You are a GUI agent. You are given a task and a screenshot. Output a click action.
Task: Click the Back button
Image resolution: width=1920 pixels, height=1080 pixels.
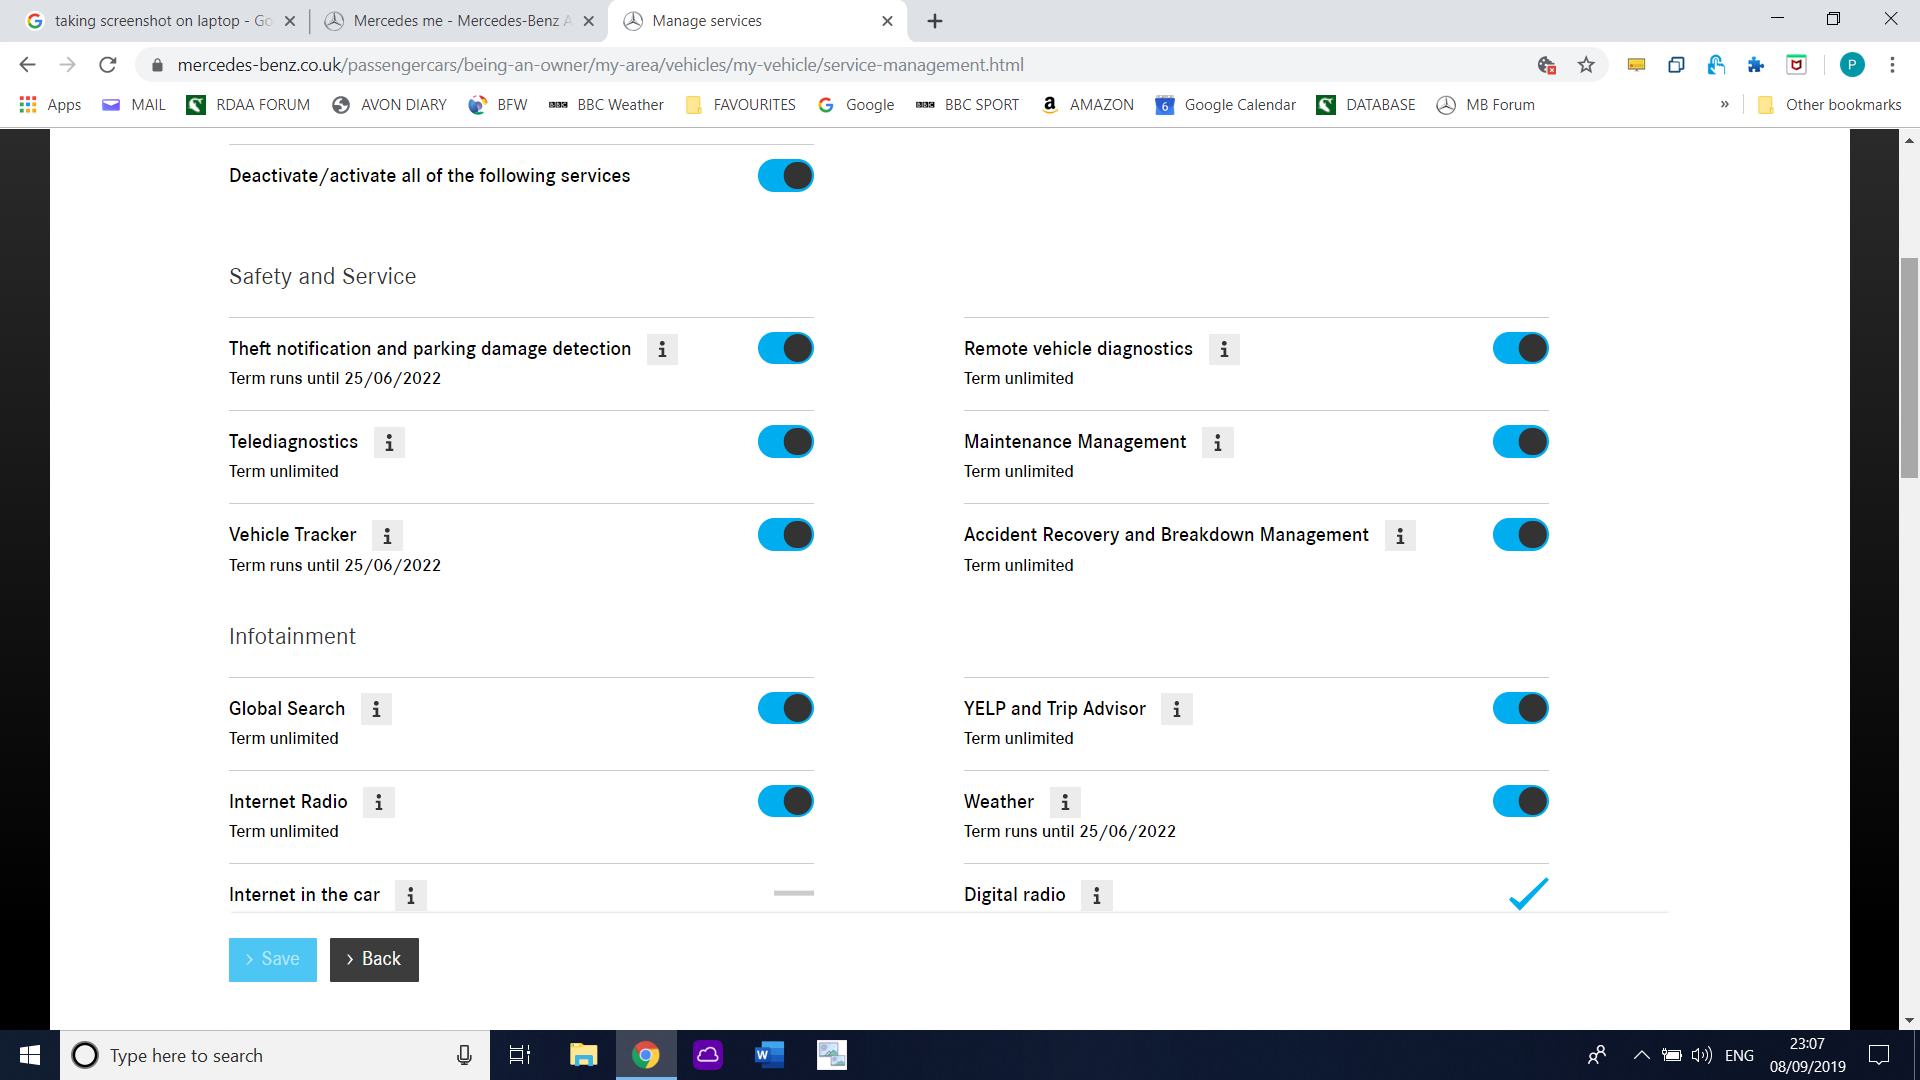click(374, 960)
